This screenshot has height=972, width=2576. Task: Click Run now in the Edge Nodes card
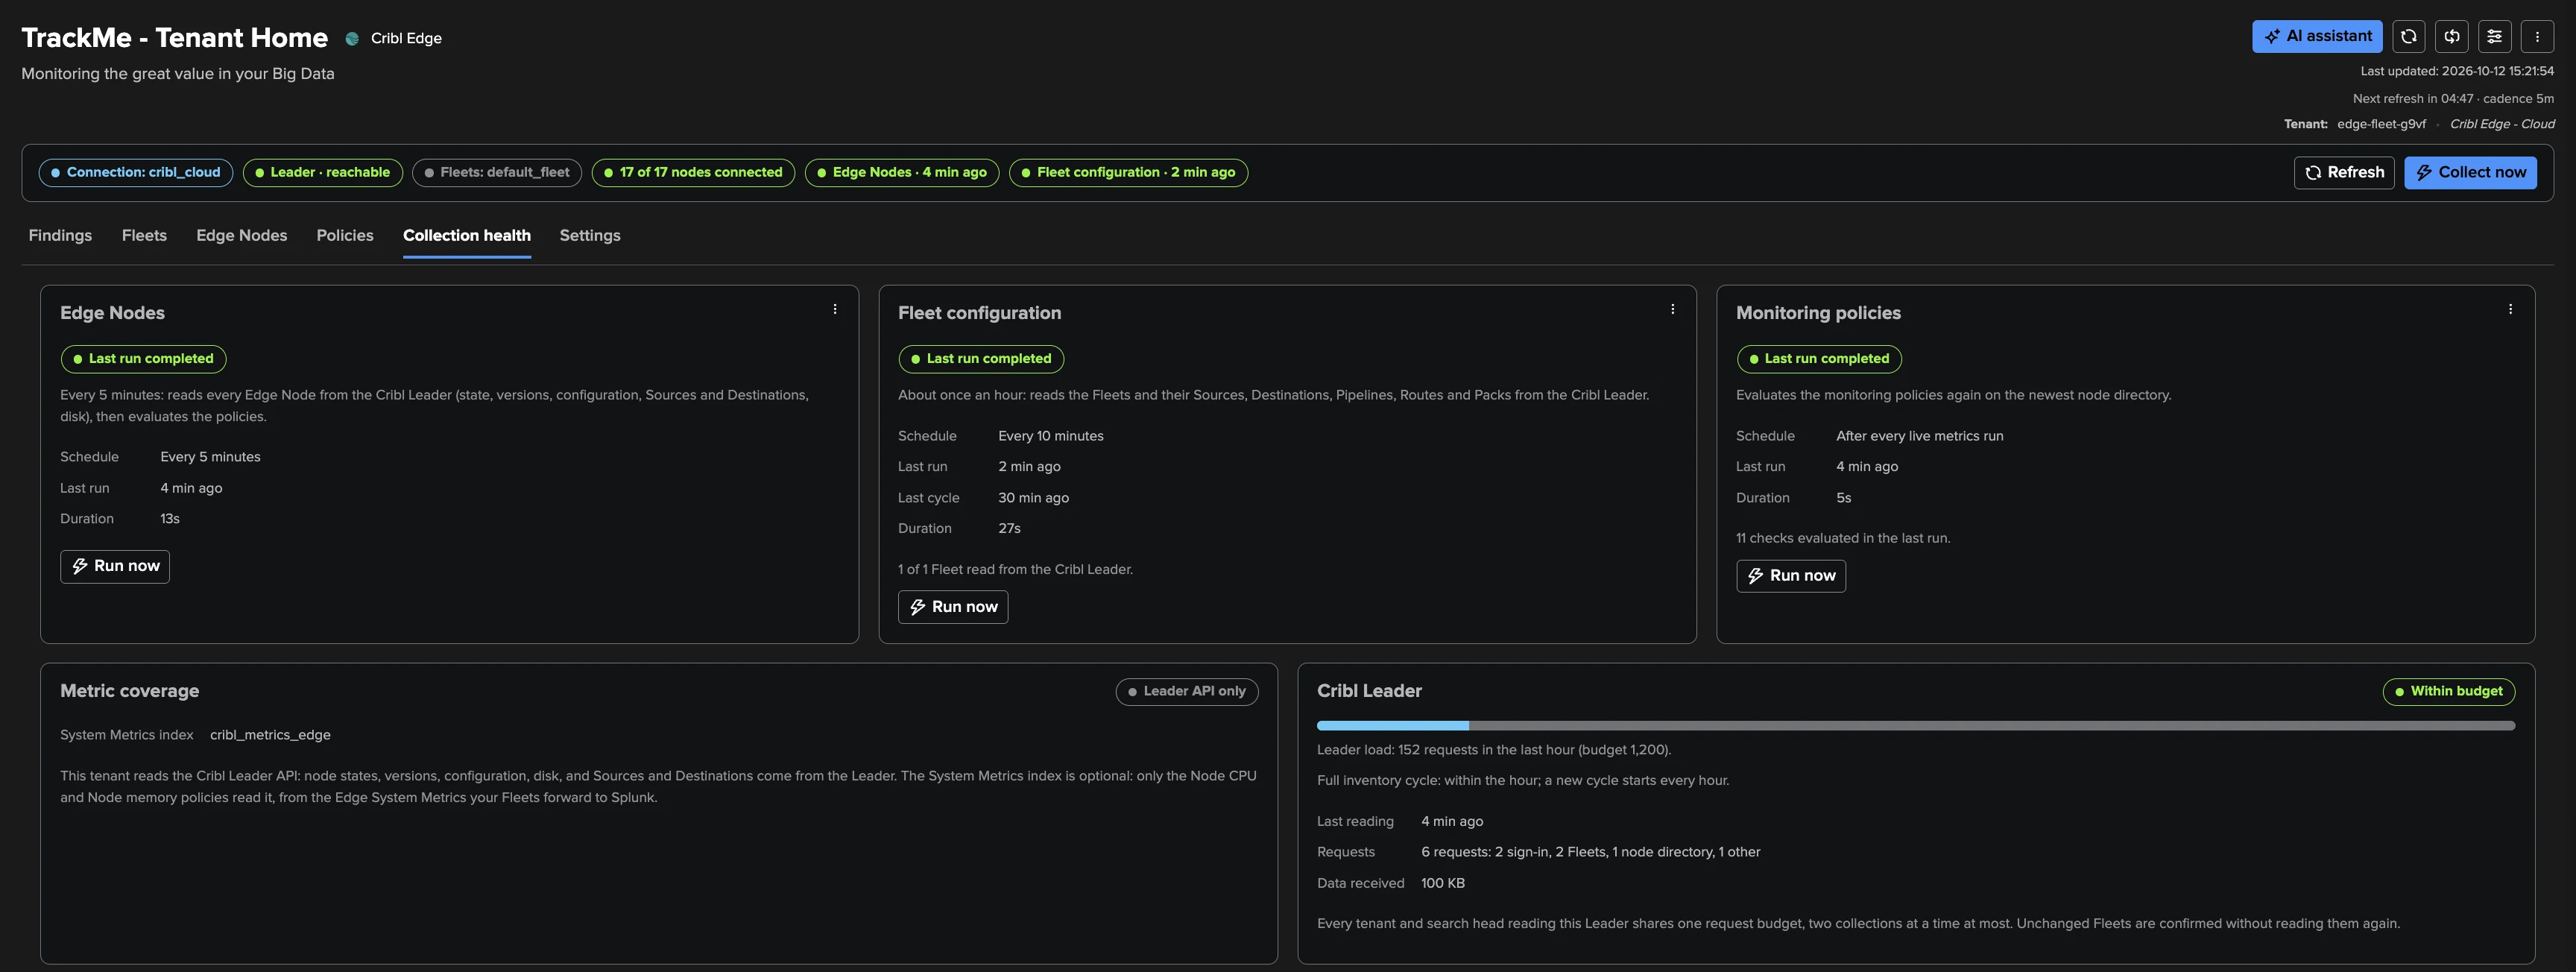tap(115, 566)
